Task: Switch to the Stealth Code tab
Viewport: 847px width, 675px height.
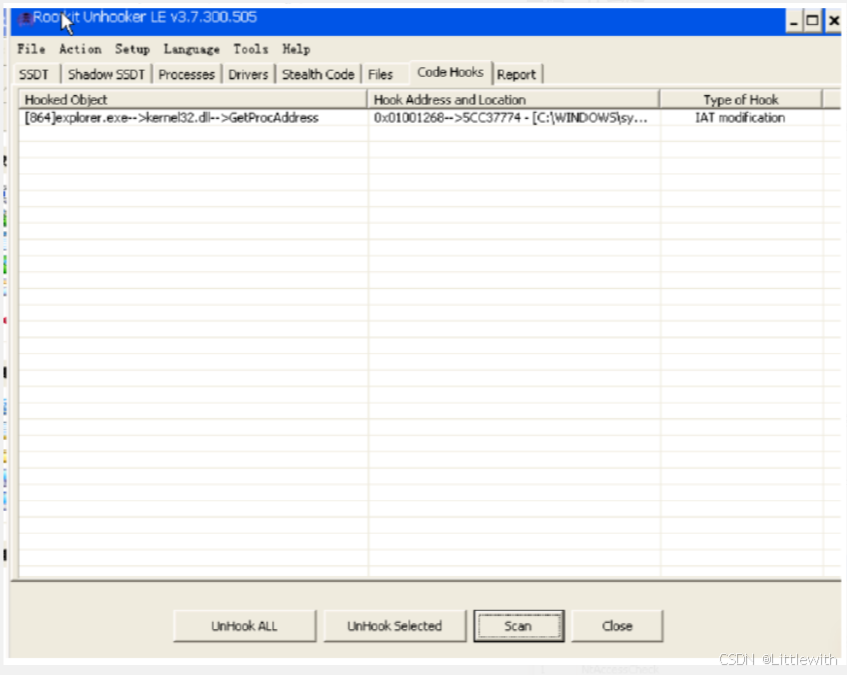Action: (x=318, y=75)
